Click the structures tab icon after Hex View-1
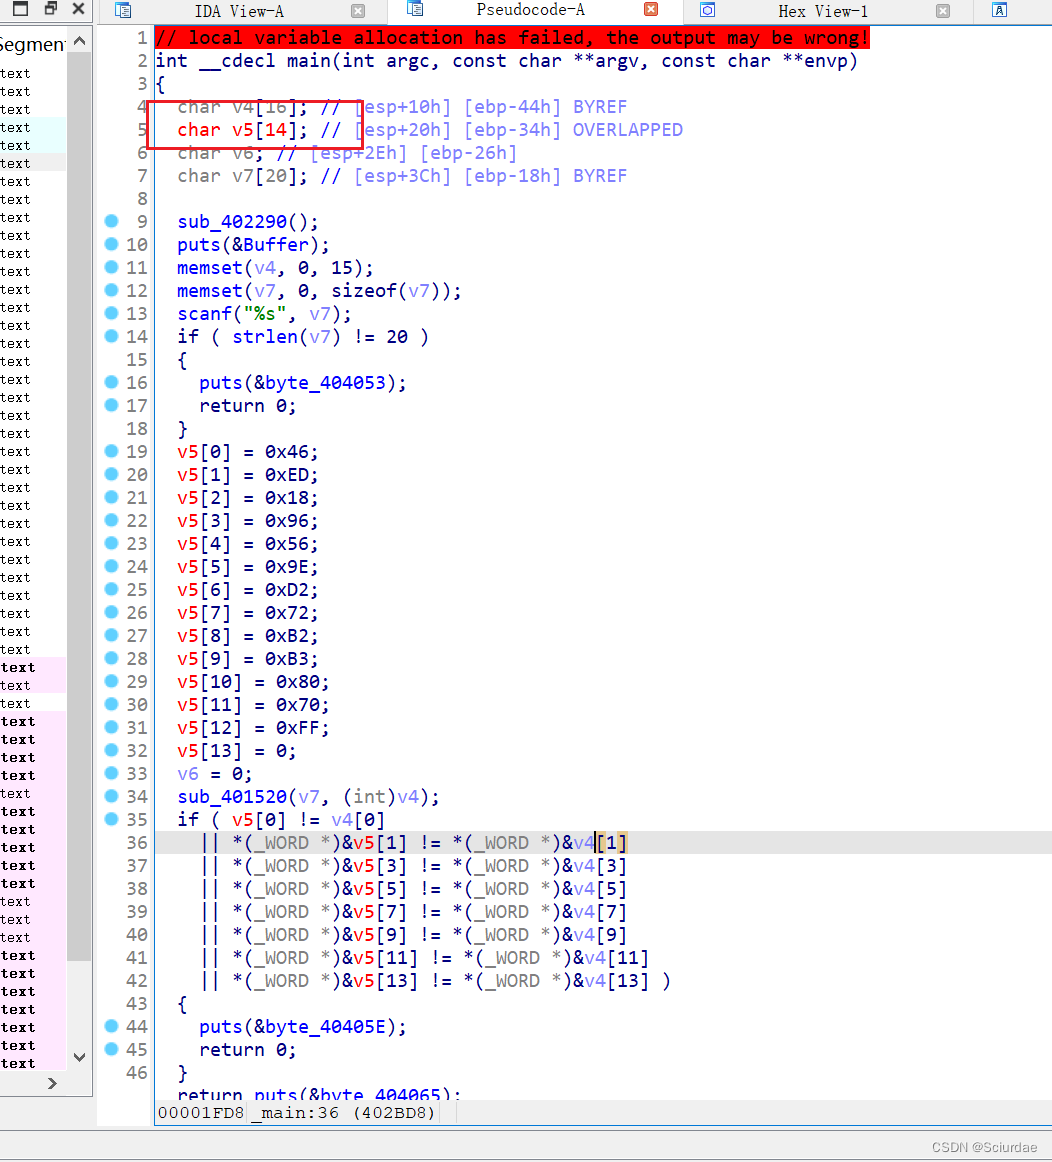 [x=999, y=10]
